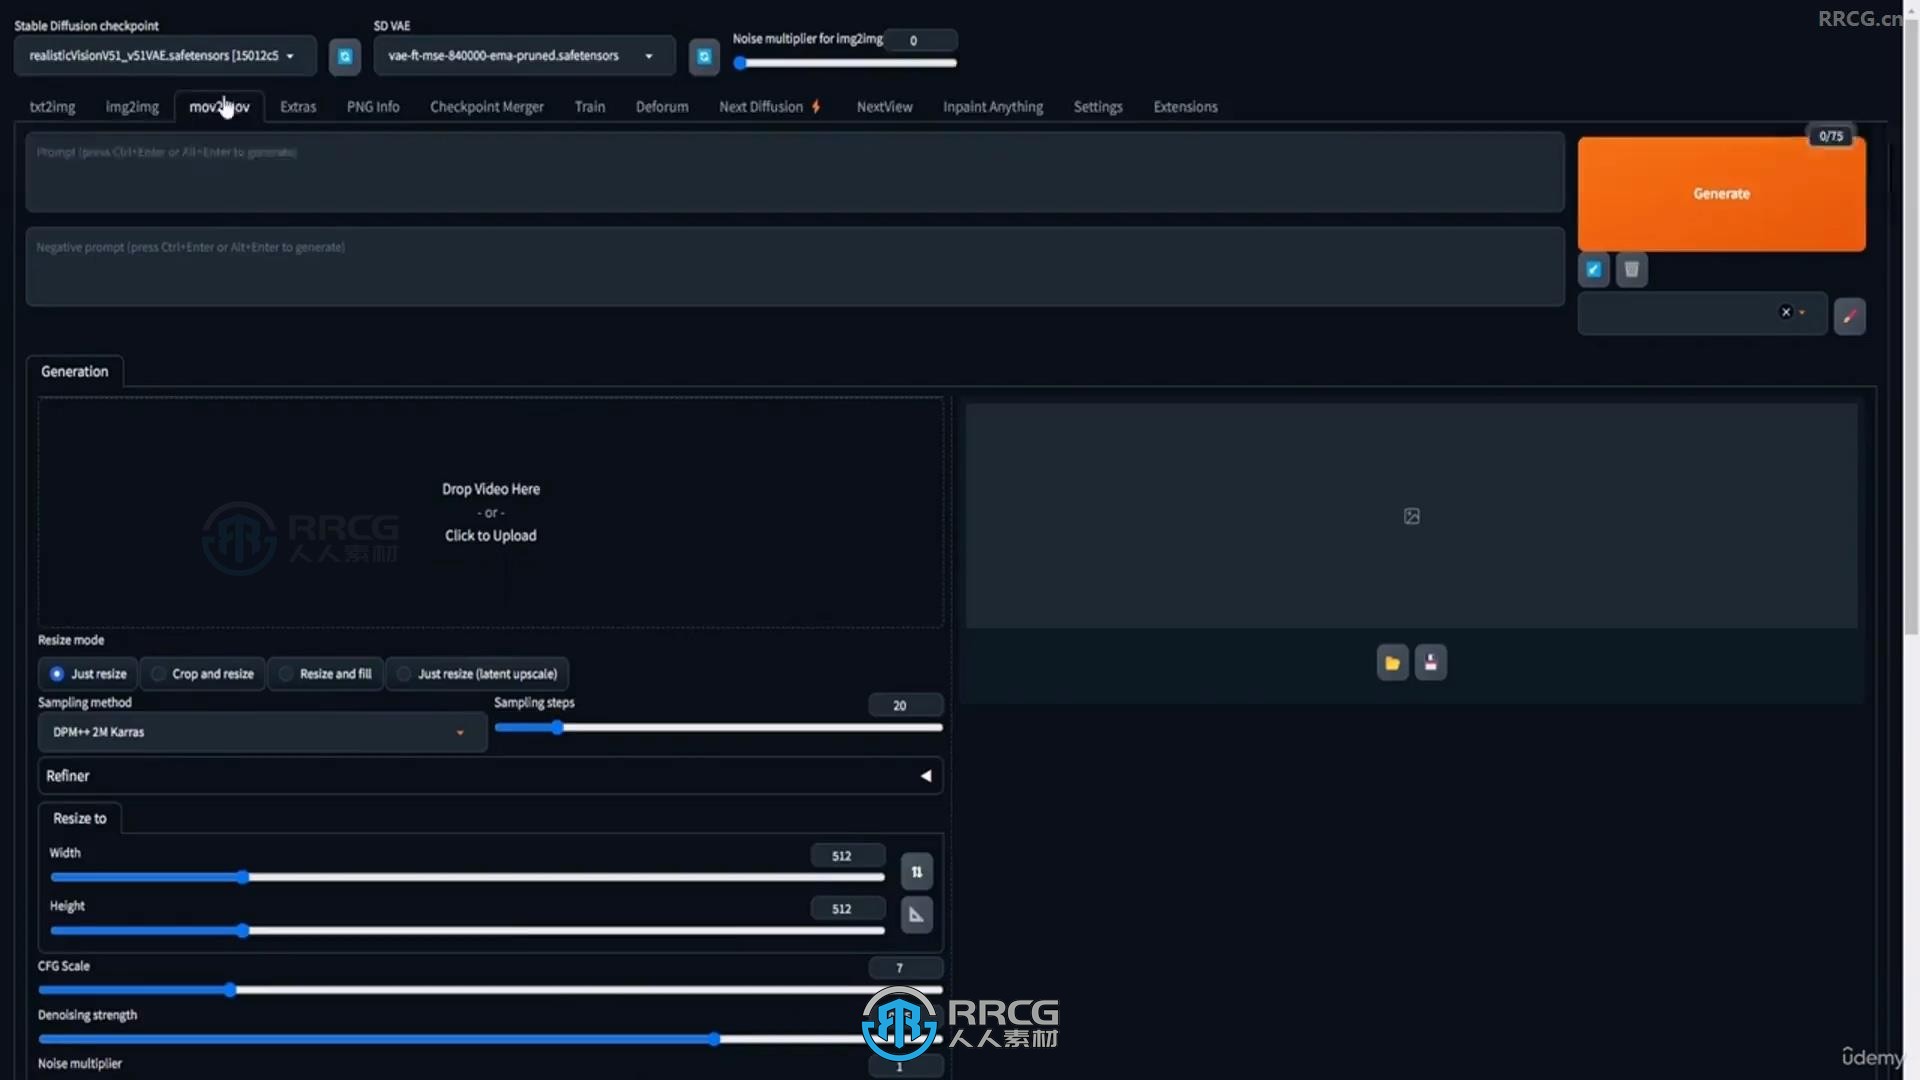Select Resize and fill mode
This screenshot has width=1920, height=1080.
coord(326,674)
